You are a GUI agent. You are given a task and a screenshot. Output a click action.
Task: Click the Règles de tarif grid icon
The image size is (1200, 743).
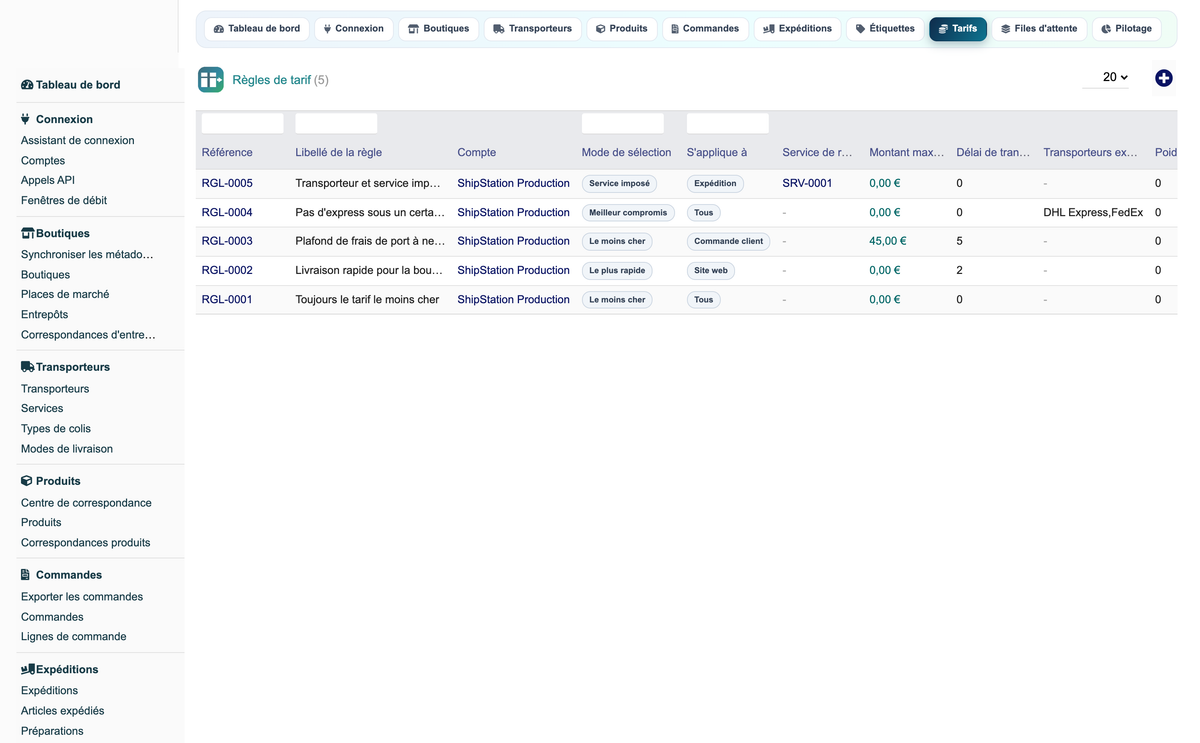[211, 80]
